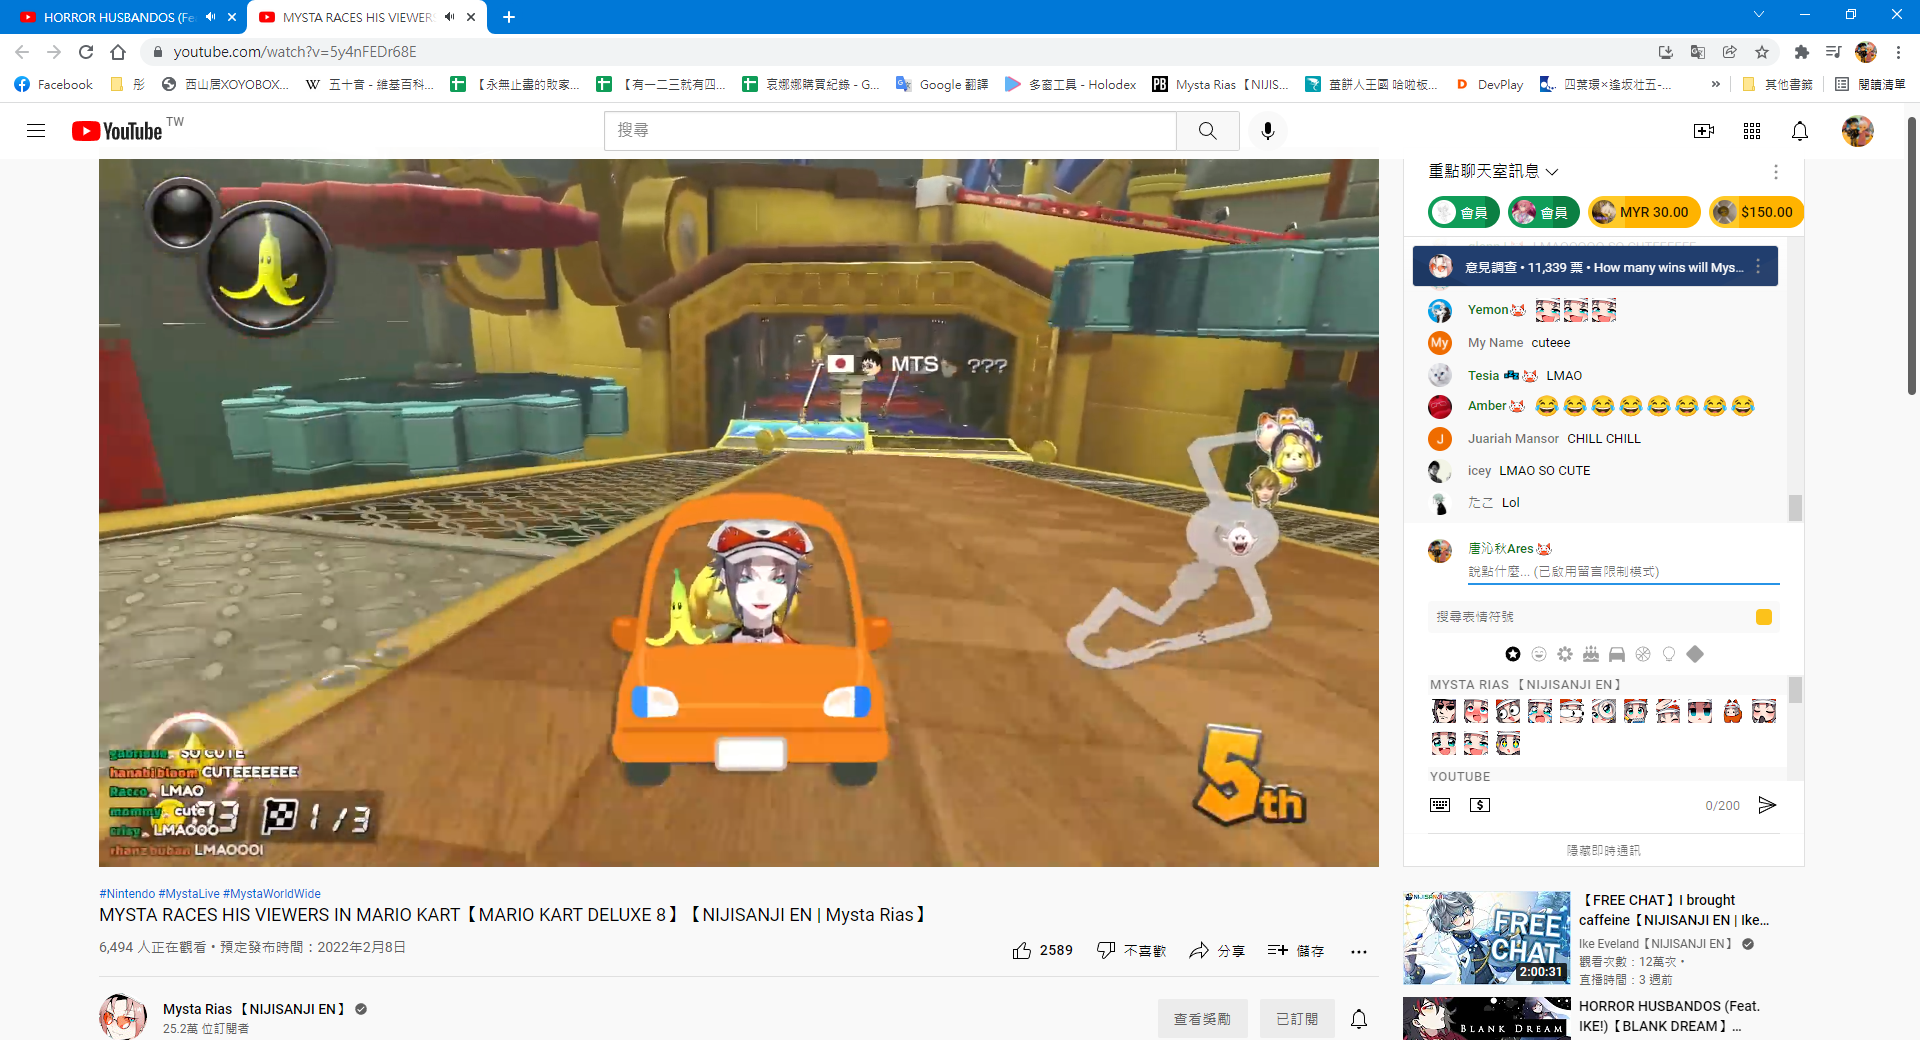The height and width of the screenshot is (1040, 1920).
Task: Open the notifications bell in the header
Action: [x=1800, y=131]
